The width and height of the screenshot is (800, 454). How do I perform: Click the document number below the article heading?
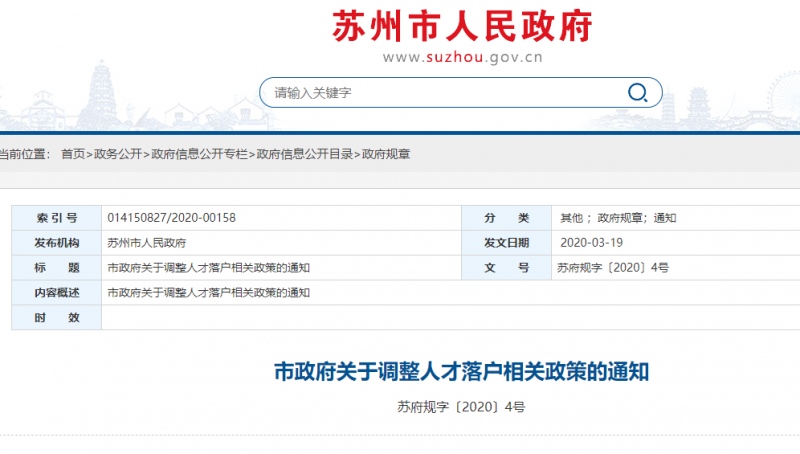point(461,407)
